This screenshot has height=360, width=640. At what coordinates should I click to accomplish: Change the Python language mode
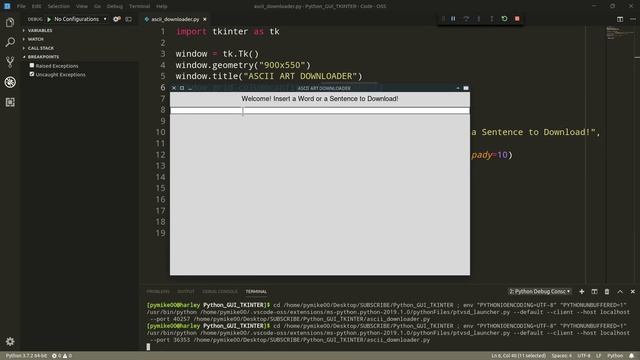click(615, 356)
